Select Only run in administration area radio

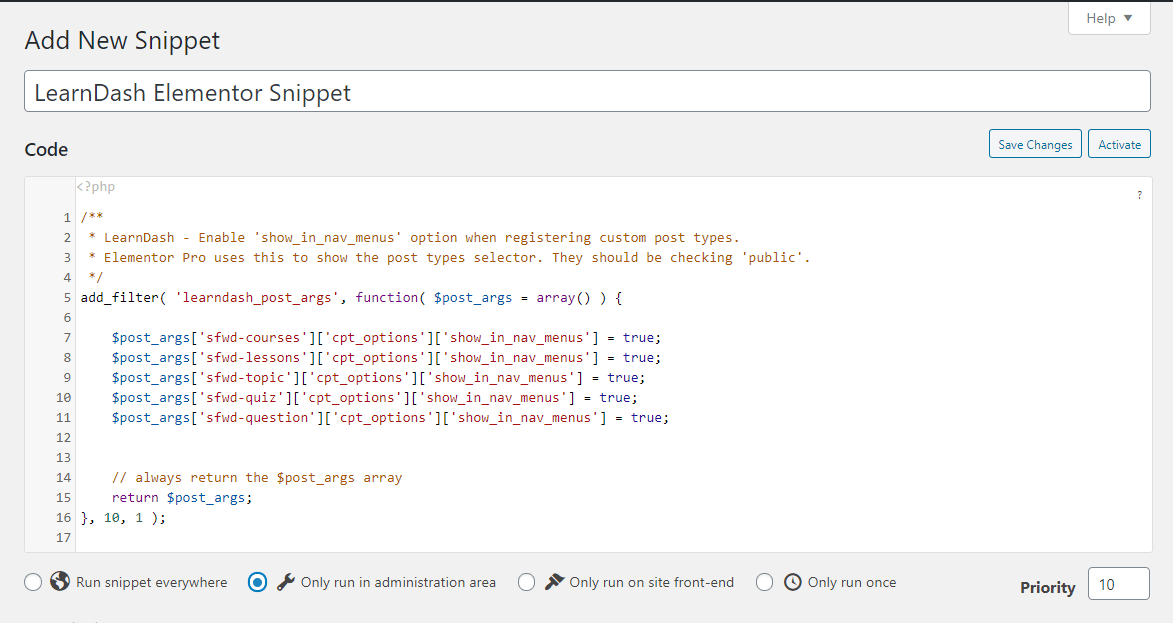click(x=257, y=582)
